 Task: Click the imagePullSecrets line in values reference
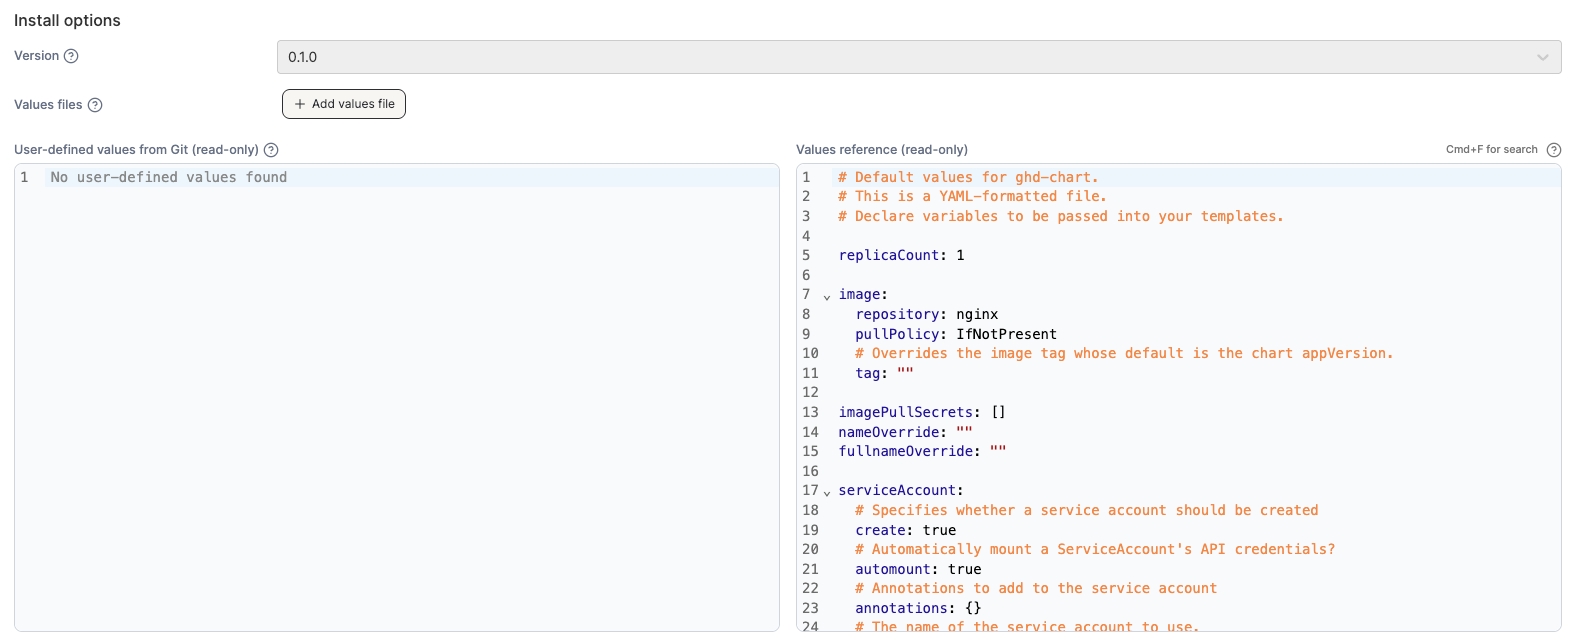tap(921, 412)
